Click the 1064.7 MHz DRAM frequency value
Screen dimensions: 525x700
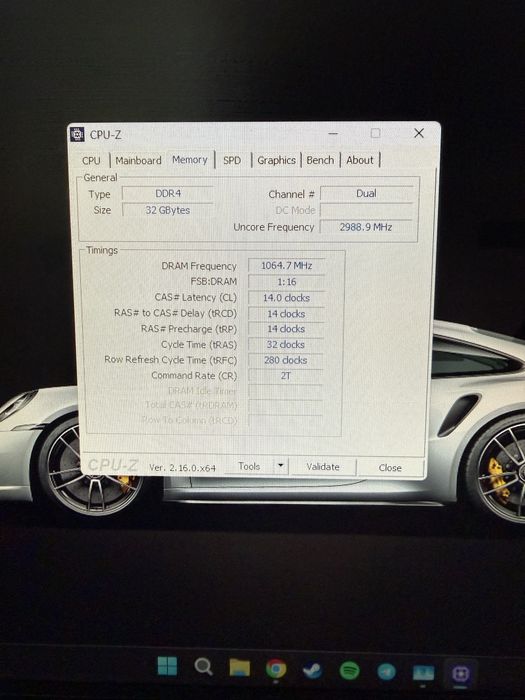(286, 266)
